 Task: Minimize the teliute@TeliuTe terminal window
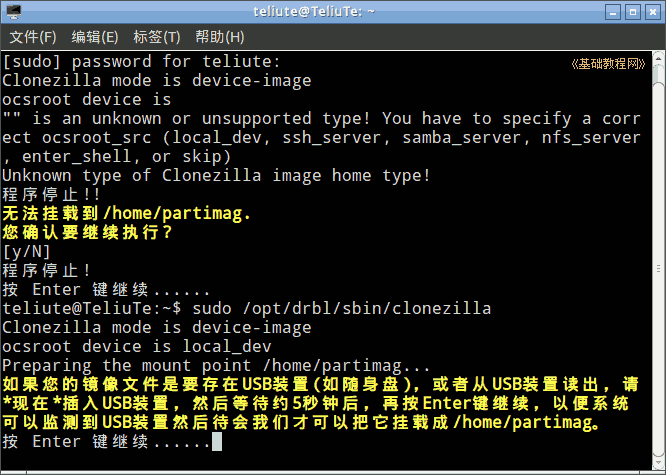coord(613,12)
